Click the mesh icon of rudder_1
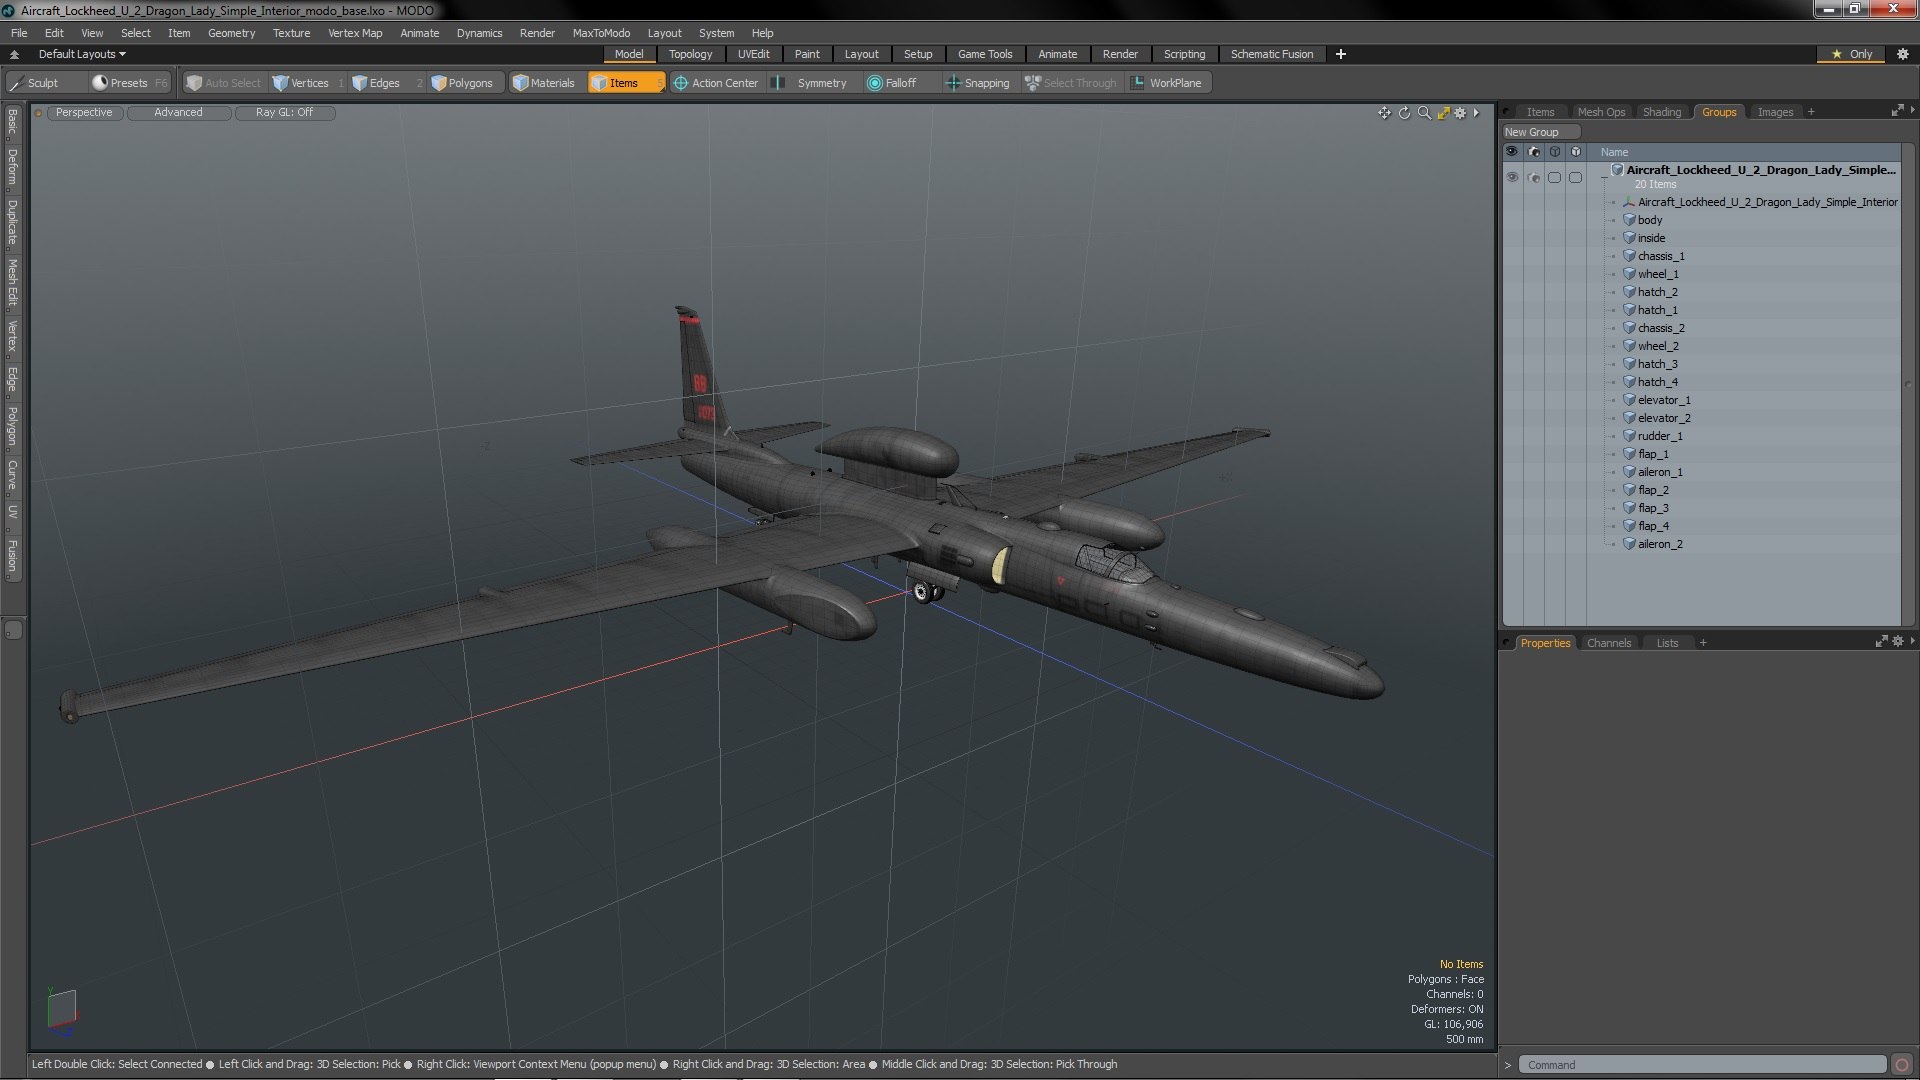The width and height of the screenshot is (1920, 1080). click(x=1629, y=436)
